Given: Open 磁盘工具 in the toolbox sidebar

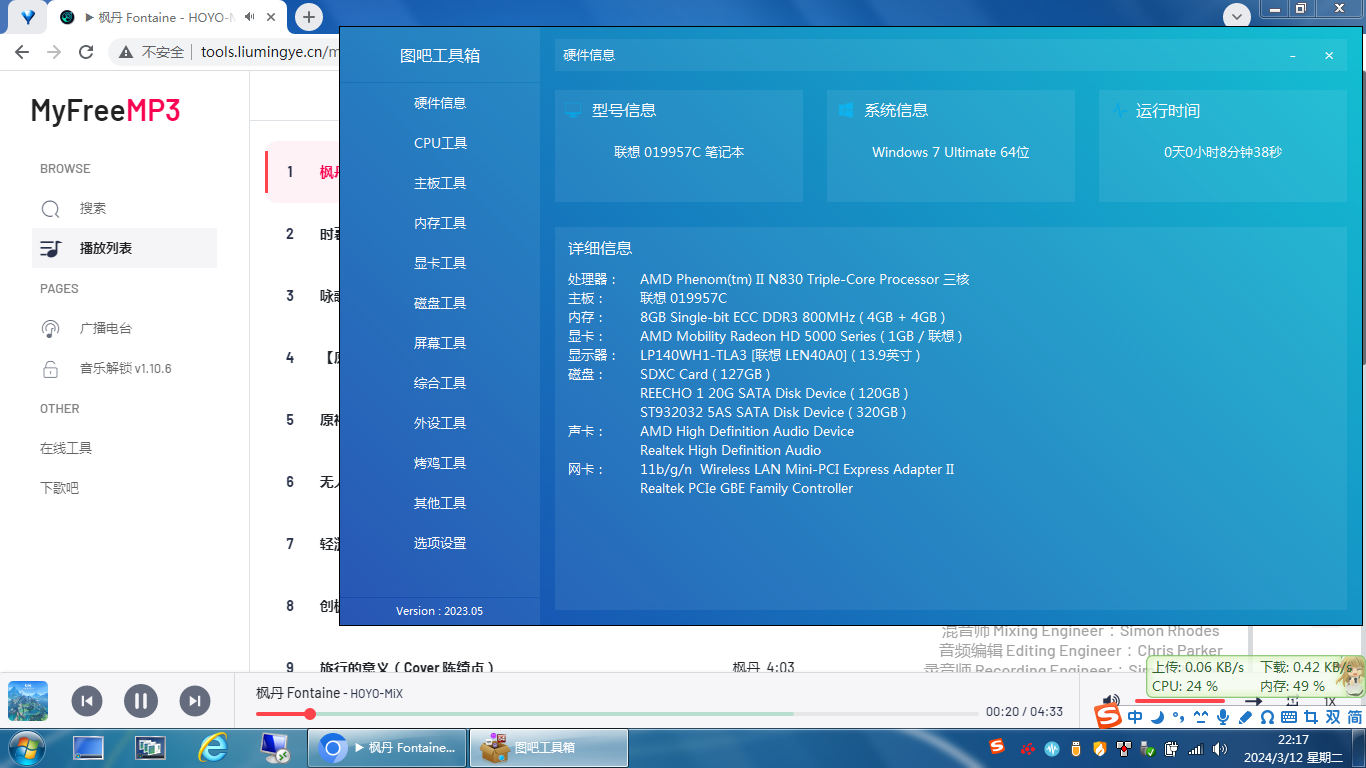Looking at the screenshot, I should pos(440,303).
